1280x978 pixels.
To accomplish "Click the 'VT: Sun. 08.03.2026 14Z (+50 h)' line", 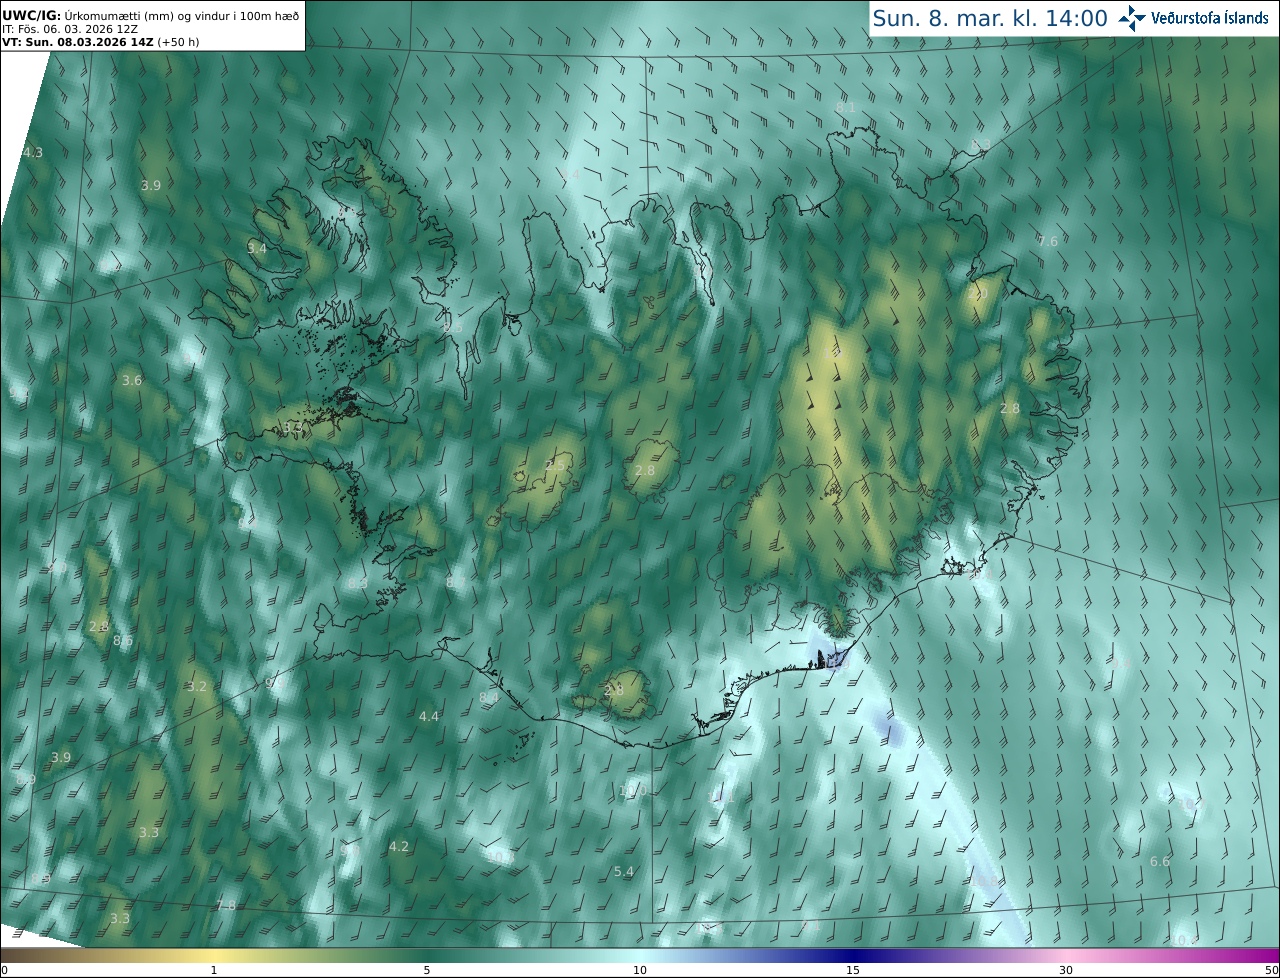I will (x=101, y=42).
